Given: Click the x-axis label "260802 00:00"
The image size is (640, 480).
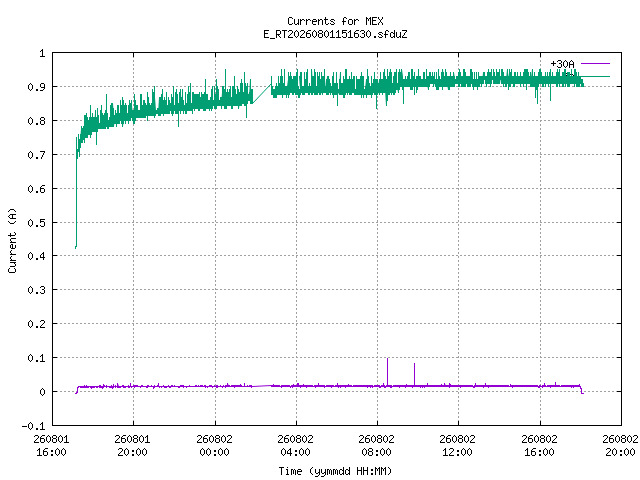Looking at the screenshot, I should coord(214,446).
